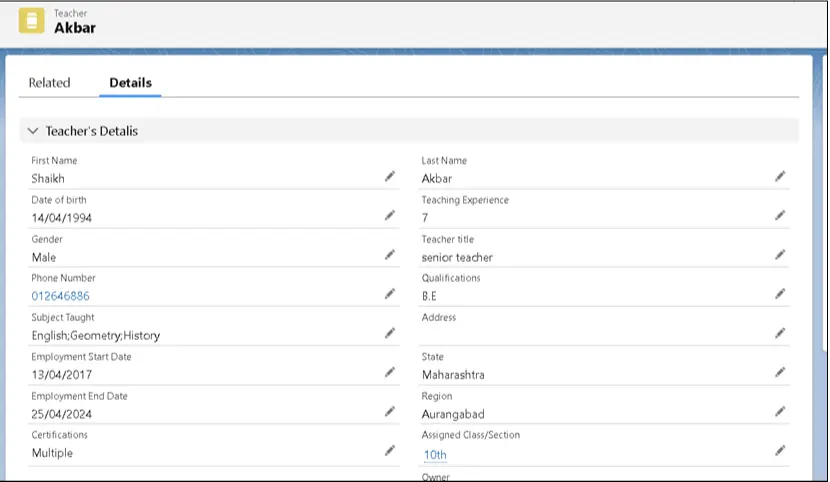Open the 10th Assigned Class link

pos(435,454)
